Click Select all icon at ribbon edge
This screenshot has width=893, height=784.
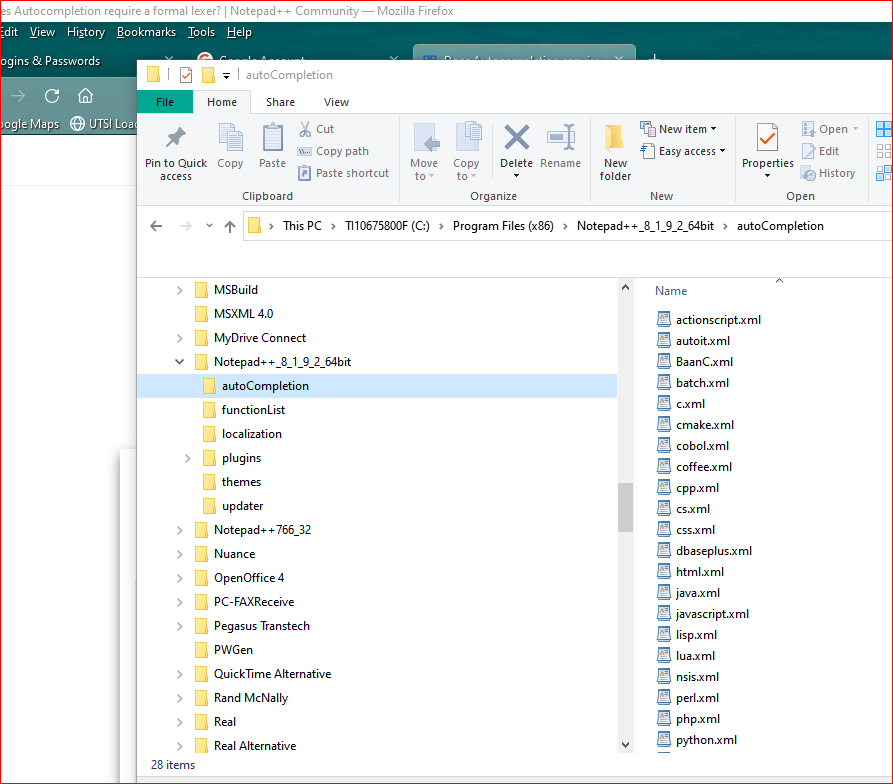click(x=883, y=129)
